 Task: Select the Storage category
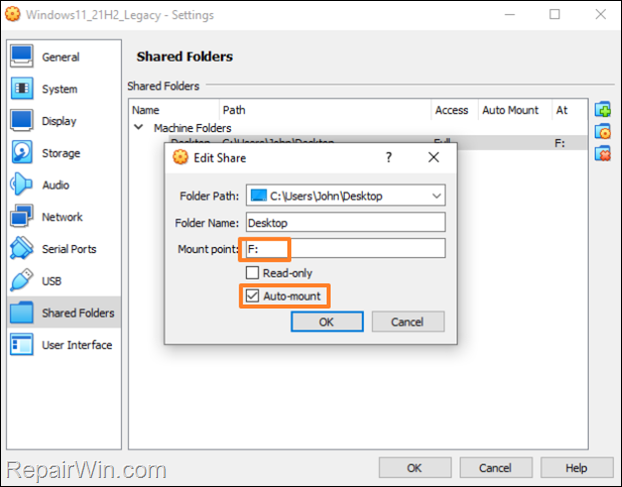(x=61, y=153)
